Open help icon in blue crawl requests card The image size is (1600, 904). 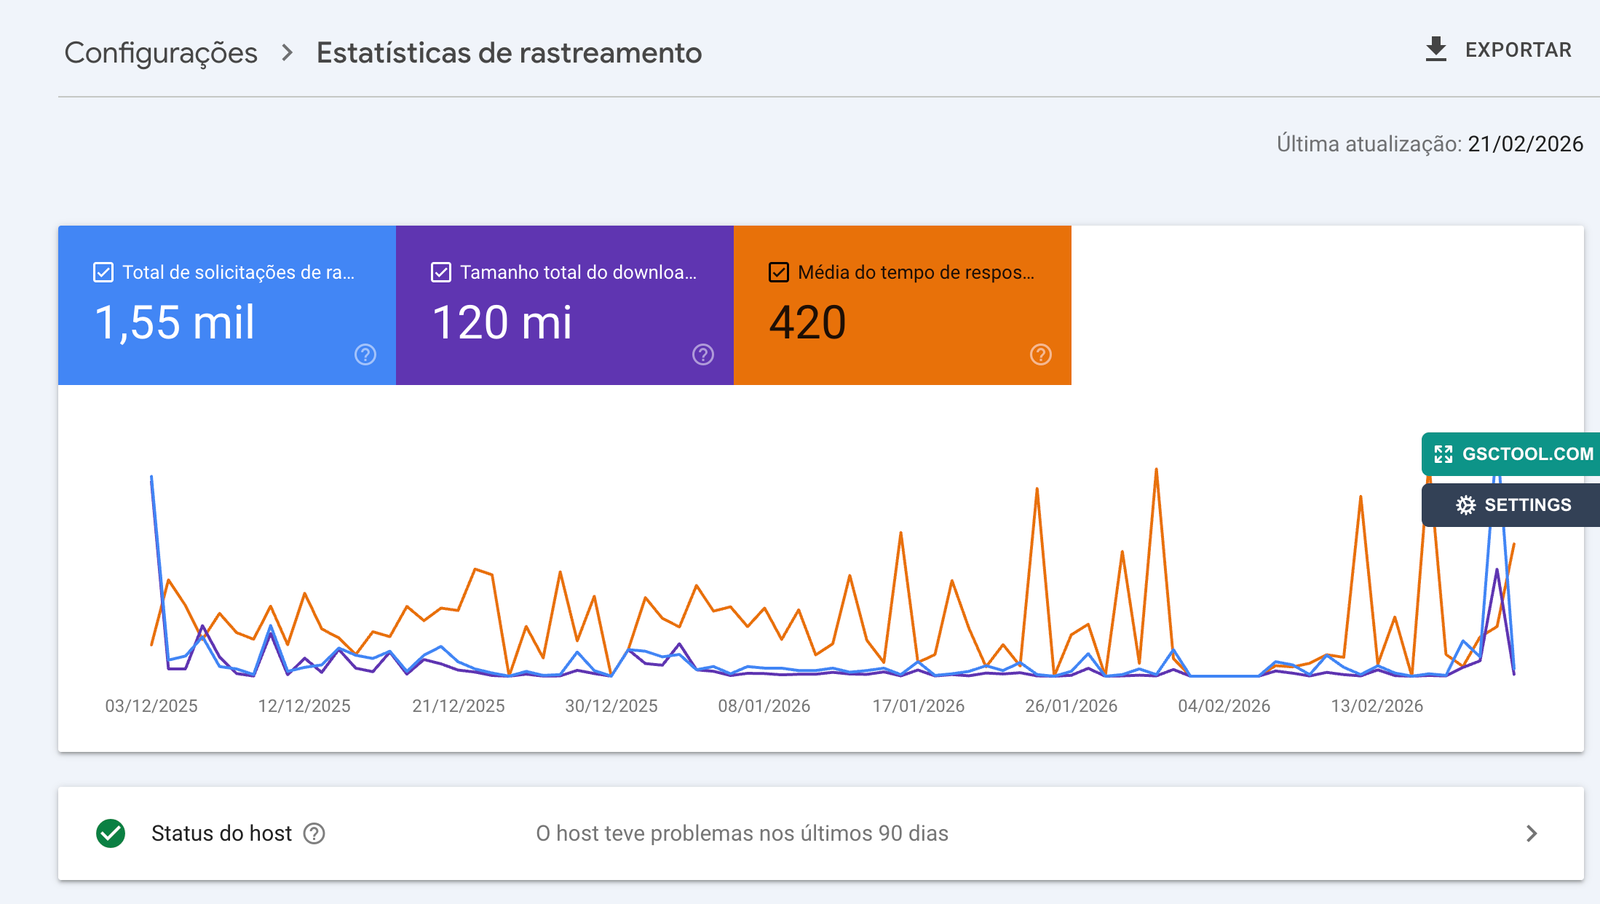[x=365, y=355]
